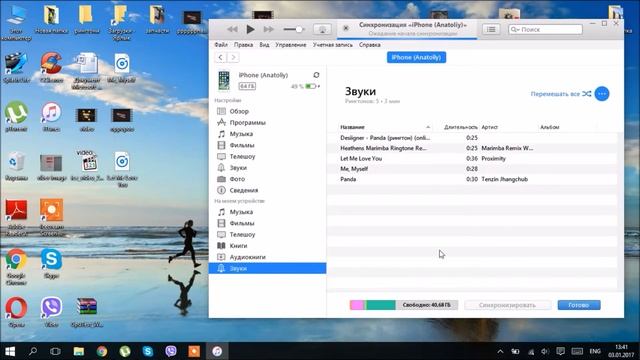Image resolution: width=640 pixels, height=360 pixels.
Task: Sort by the Альбом column header
Action: [x=549, y=127]
